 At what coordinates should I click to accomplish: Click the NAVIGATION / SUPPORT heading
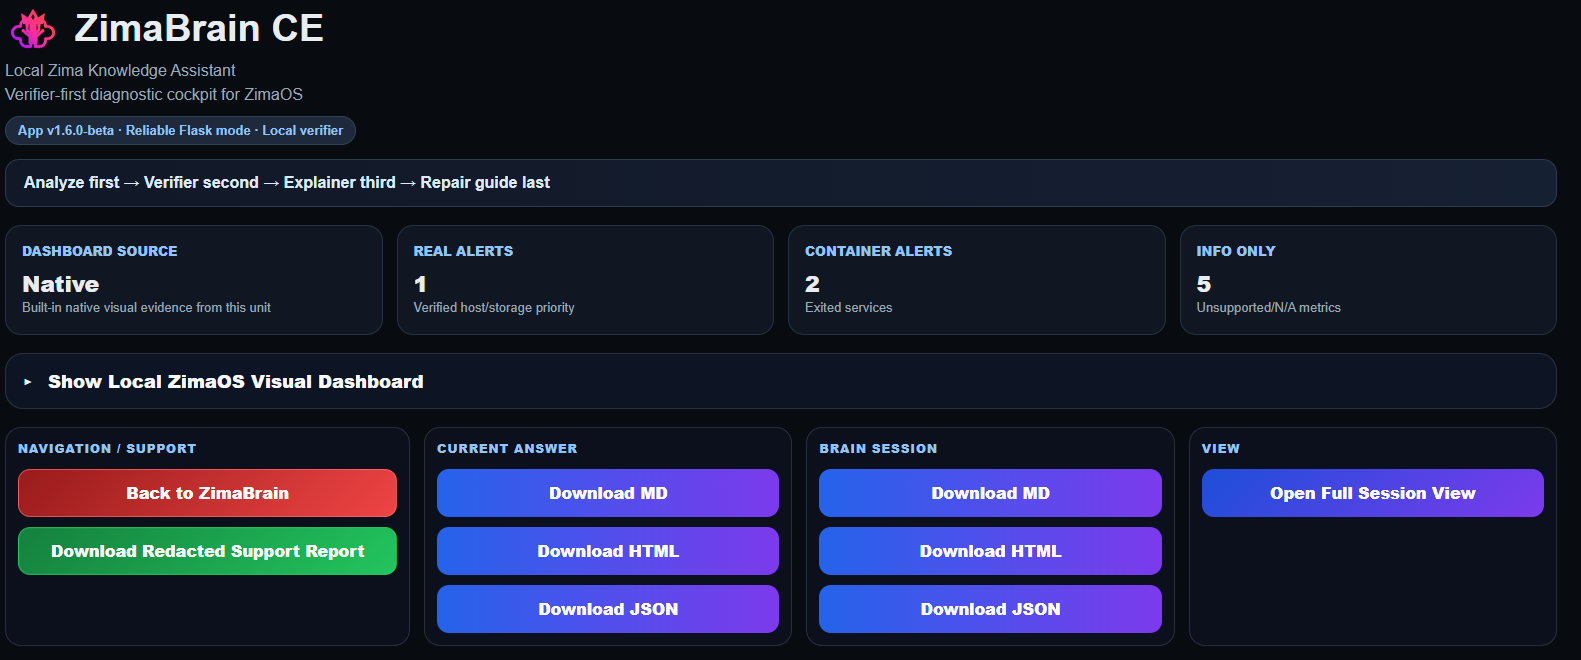click(107, 449)
